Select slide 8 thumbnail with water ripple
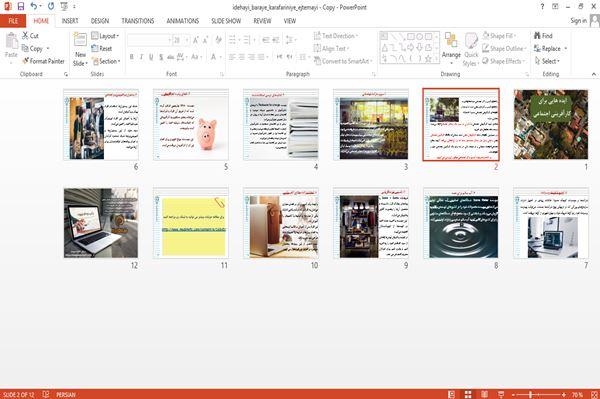The width and height of the screenshot is (600, 399). [x=461, y=223]
